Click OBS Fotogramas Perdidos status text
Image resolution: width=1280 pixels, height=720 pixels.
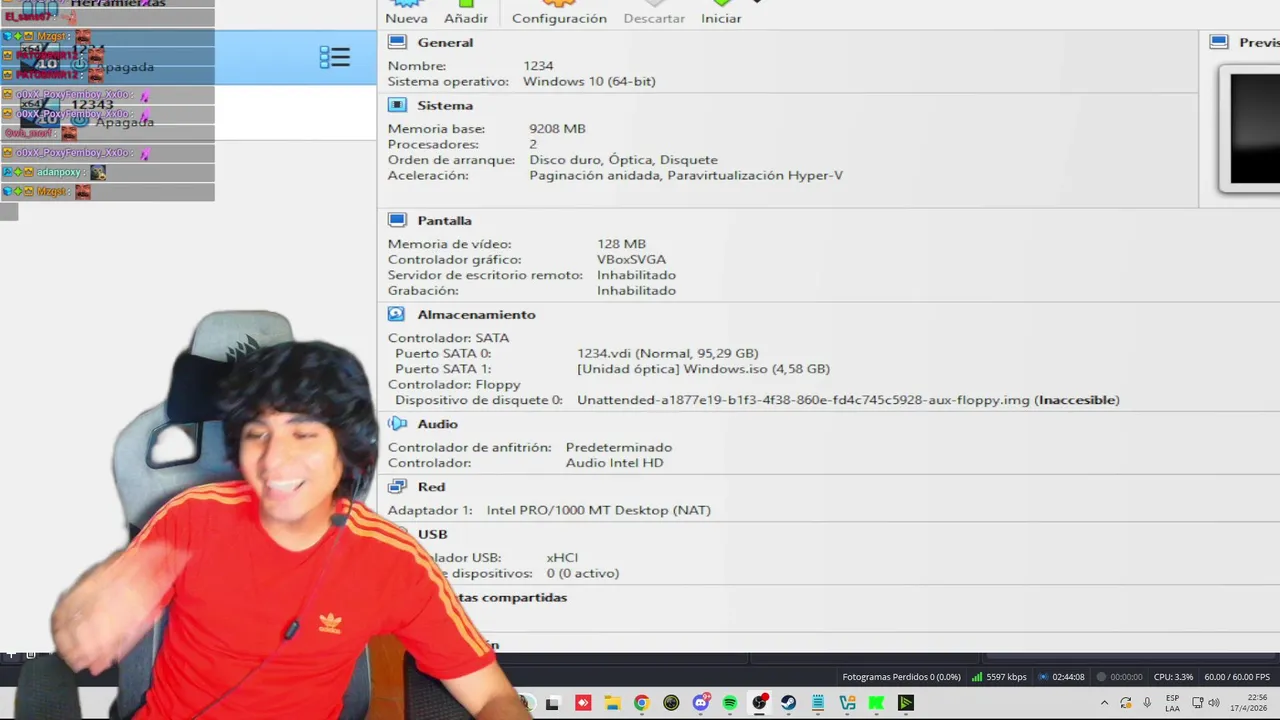(x=901, y=677)
